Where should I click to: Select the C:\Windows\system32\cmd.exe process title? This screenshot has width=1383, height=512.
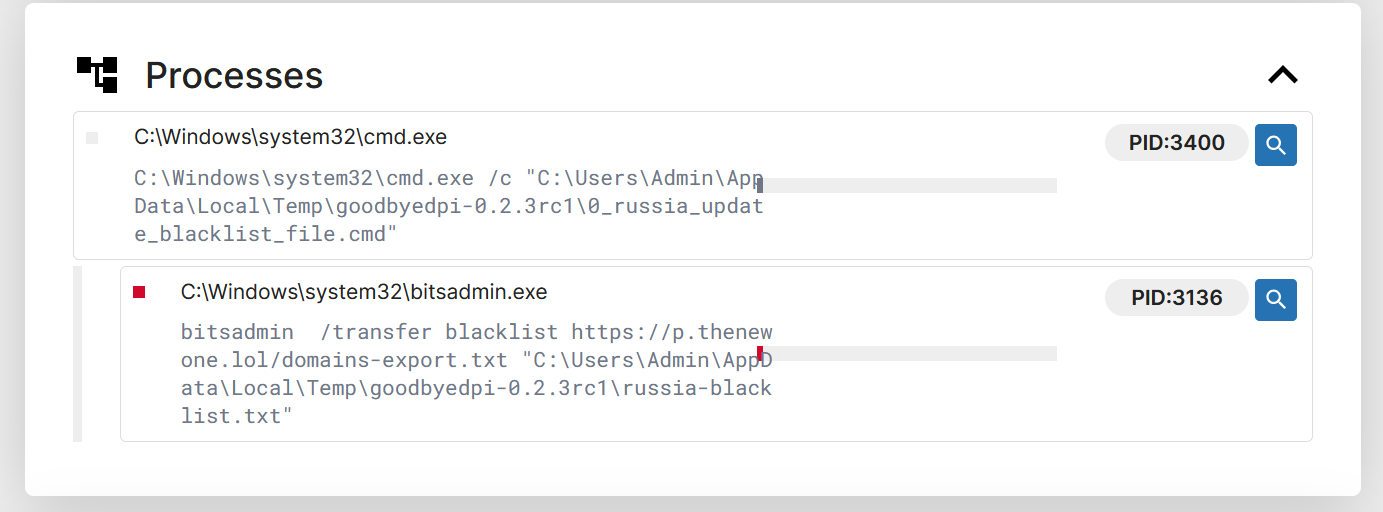290,137
